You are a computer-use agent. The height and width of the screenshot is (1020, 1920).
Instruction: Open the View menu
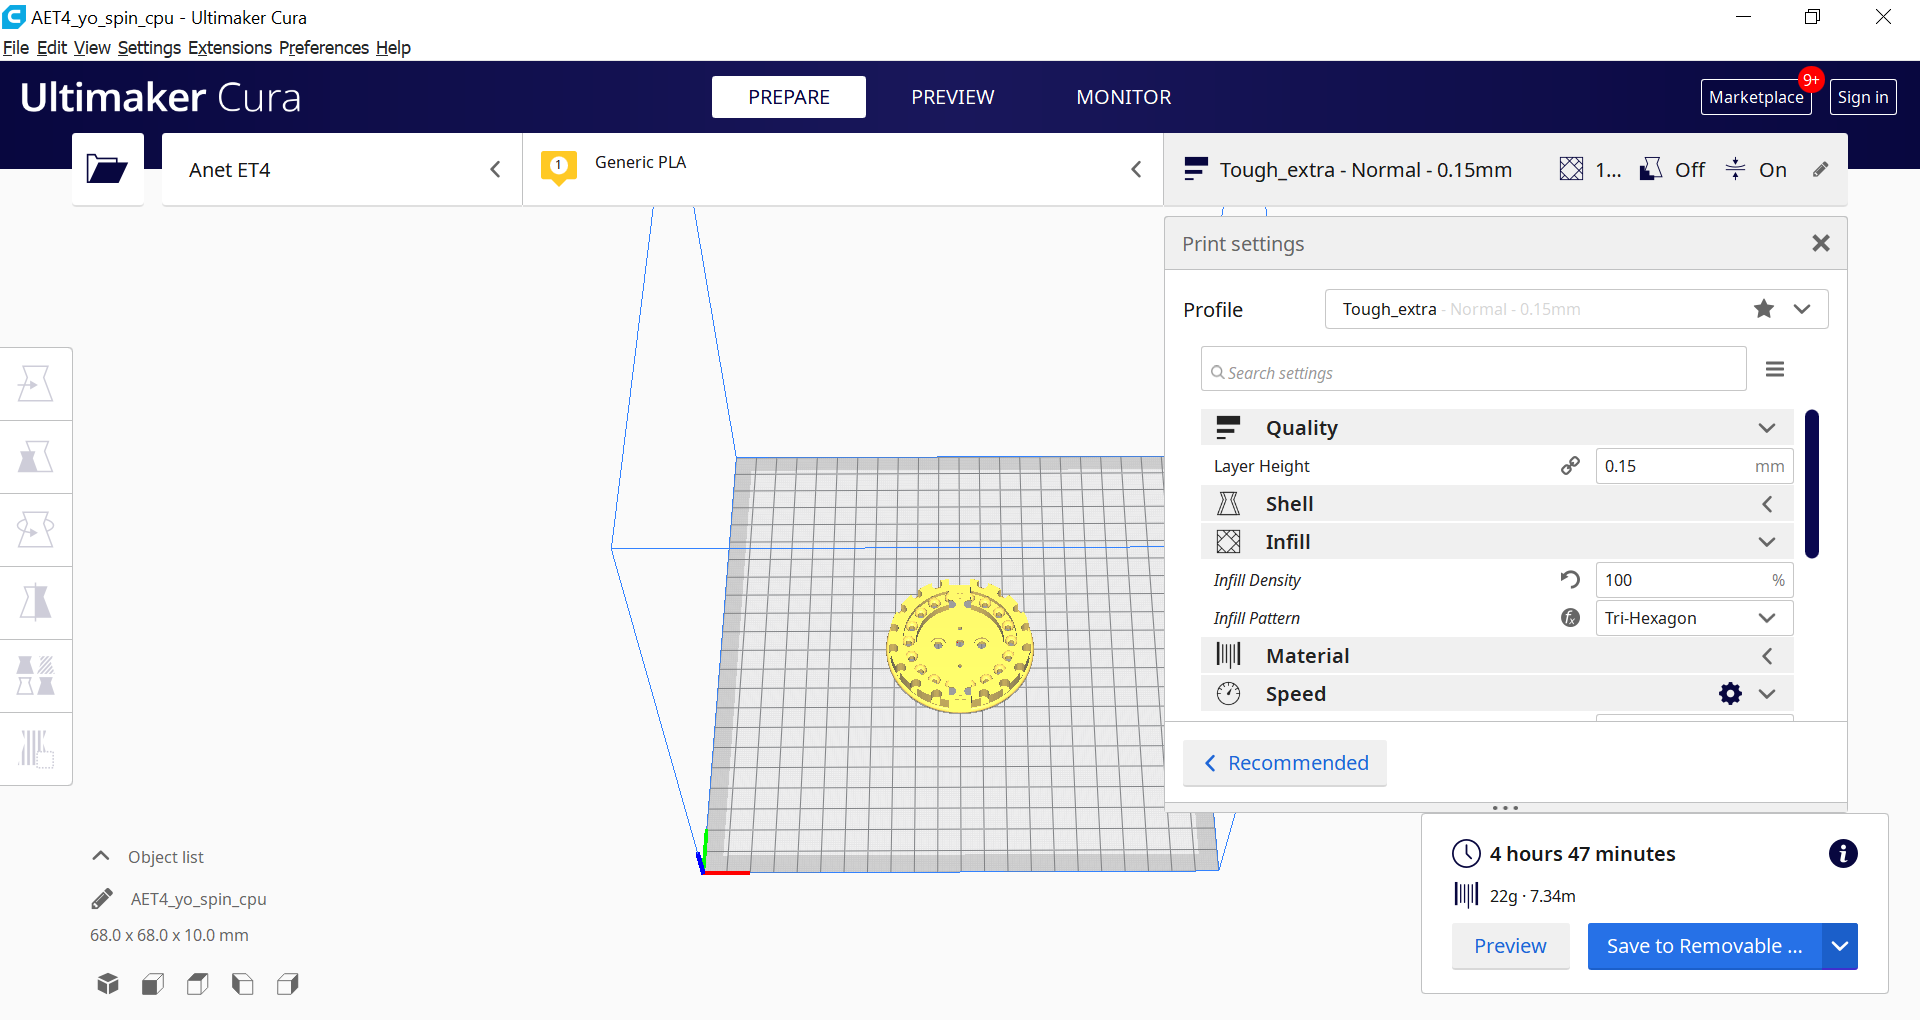pyautogui.click(x=92, y=48)
